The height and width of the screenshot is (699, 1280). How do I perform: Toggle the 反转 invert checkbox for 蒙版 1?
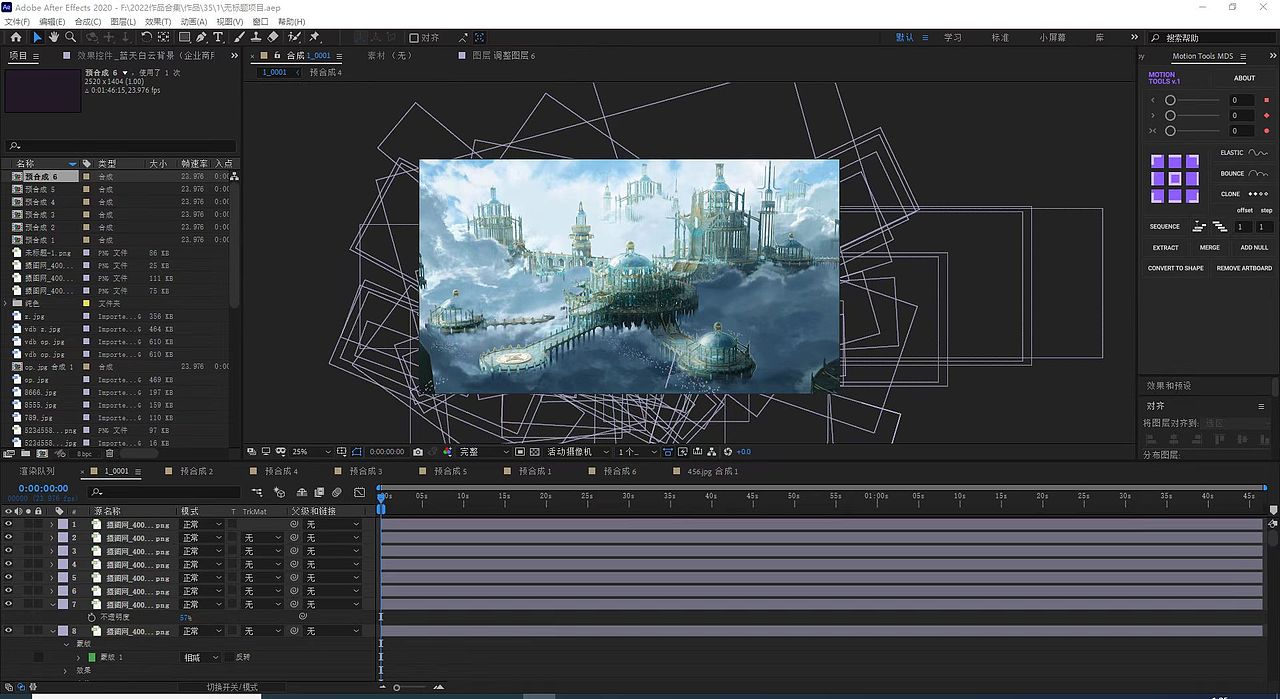tap(230, 657)
